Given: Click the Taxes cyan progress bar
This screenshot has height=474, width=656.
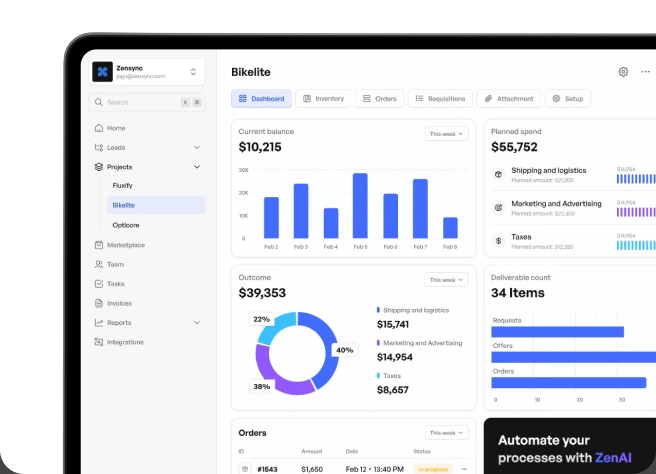Looking at the screenshot, I should (636, 245).
